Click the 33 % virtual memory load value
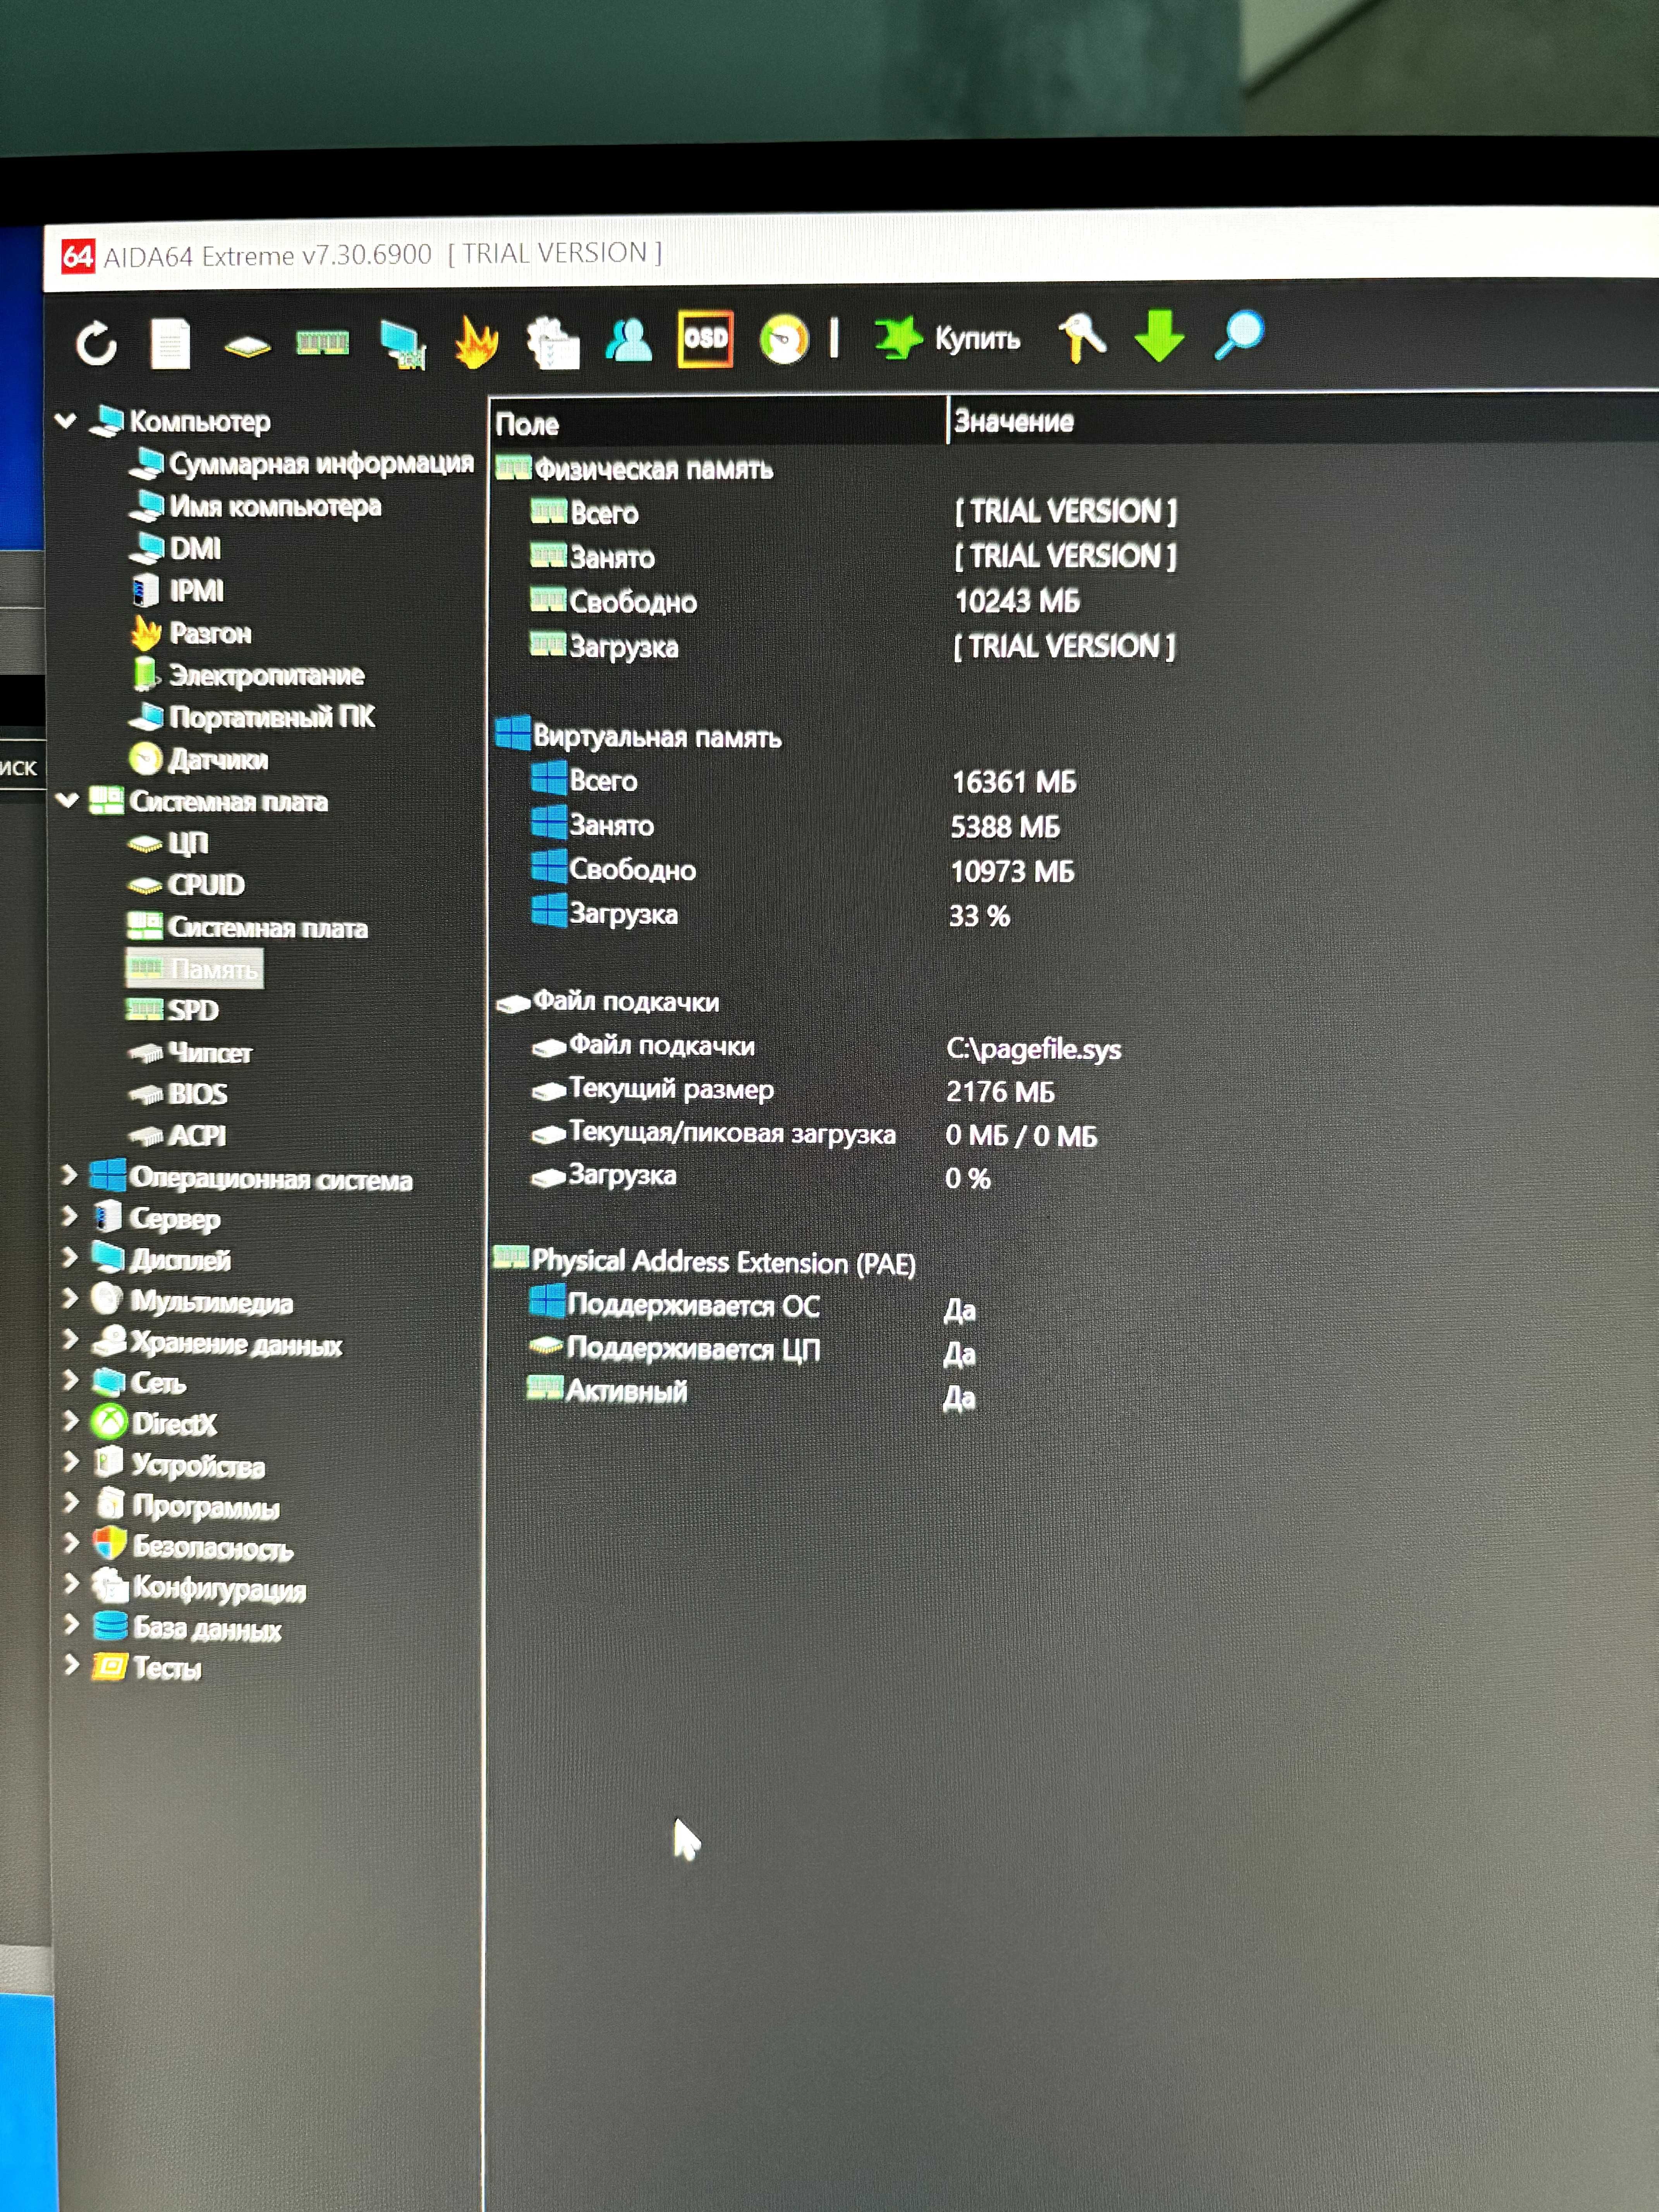This screenshot has width=1659, height=2212. tap(979, 916)
